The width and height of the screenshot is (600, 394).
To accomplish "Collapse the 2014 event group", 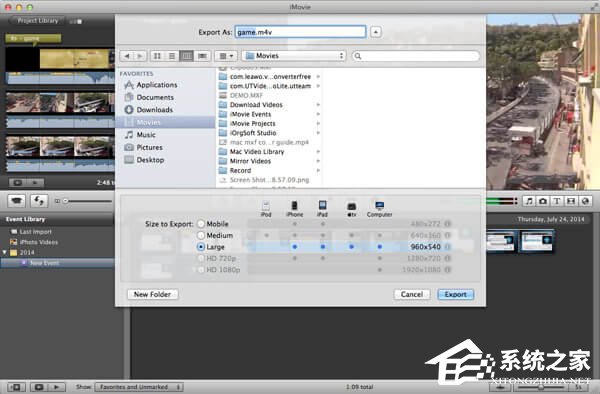I will (5, 252).
